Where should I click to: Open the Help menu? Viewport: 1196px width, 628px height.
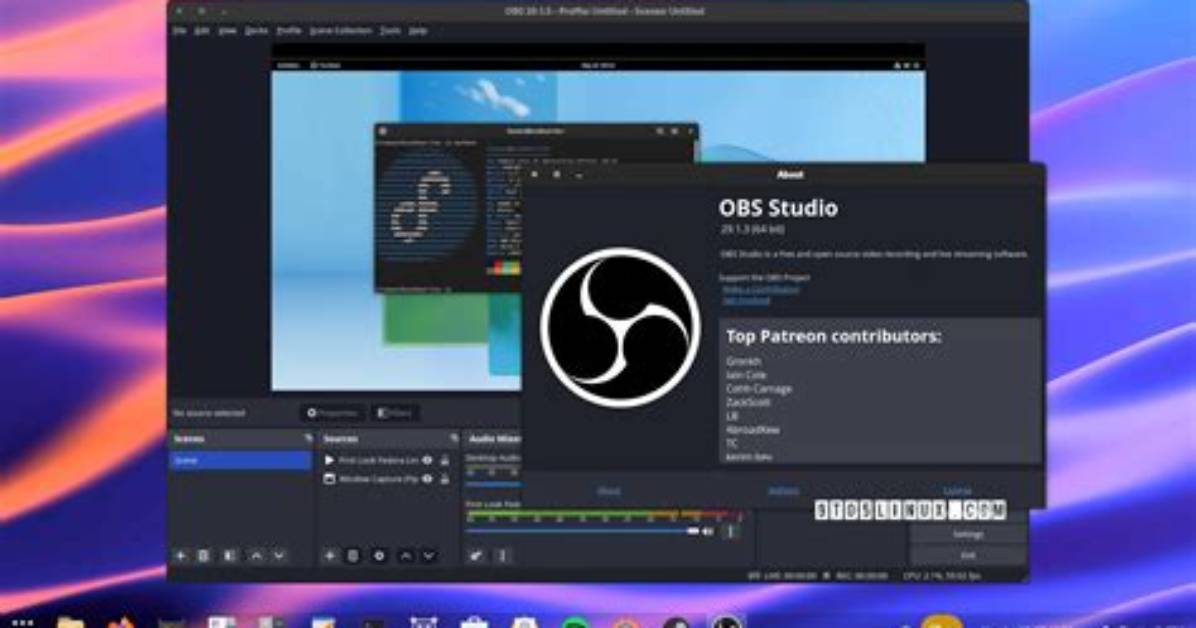(418, 31)
